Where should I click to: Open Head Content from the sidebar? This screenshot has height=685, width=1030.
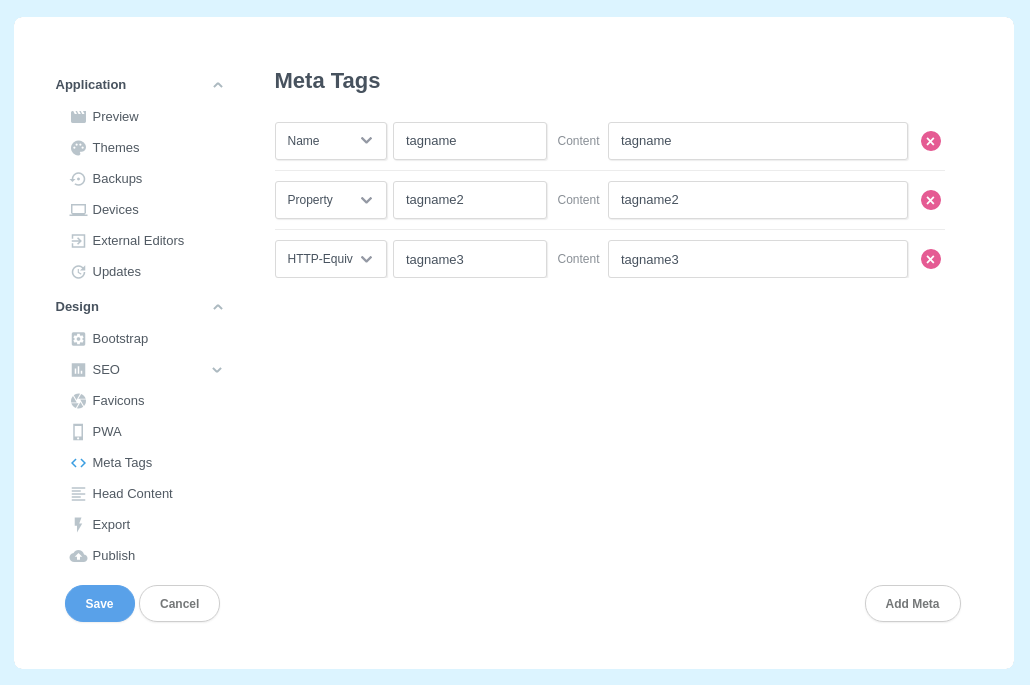click(x=132, y=493)
